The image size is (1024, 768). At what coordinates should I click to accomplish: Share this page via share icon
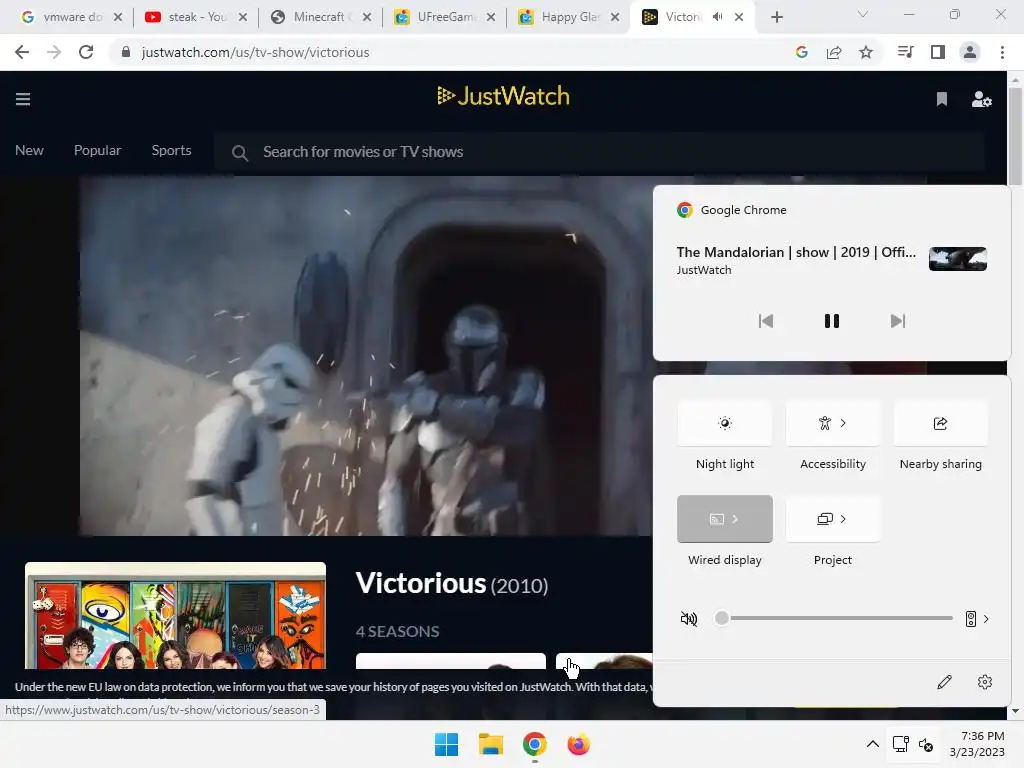pos(834,52)
